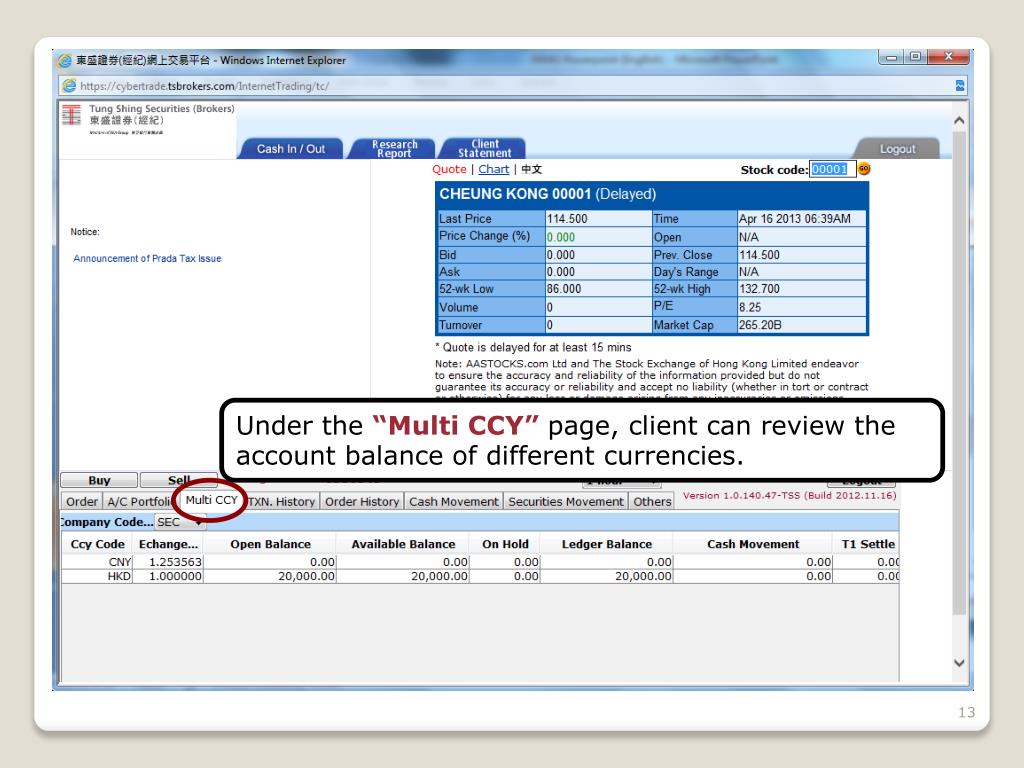Click the IE window title icon
Image resolution: width=1024 pixels, height=768 pixels.
[x=65, y=61]
